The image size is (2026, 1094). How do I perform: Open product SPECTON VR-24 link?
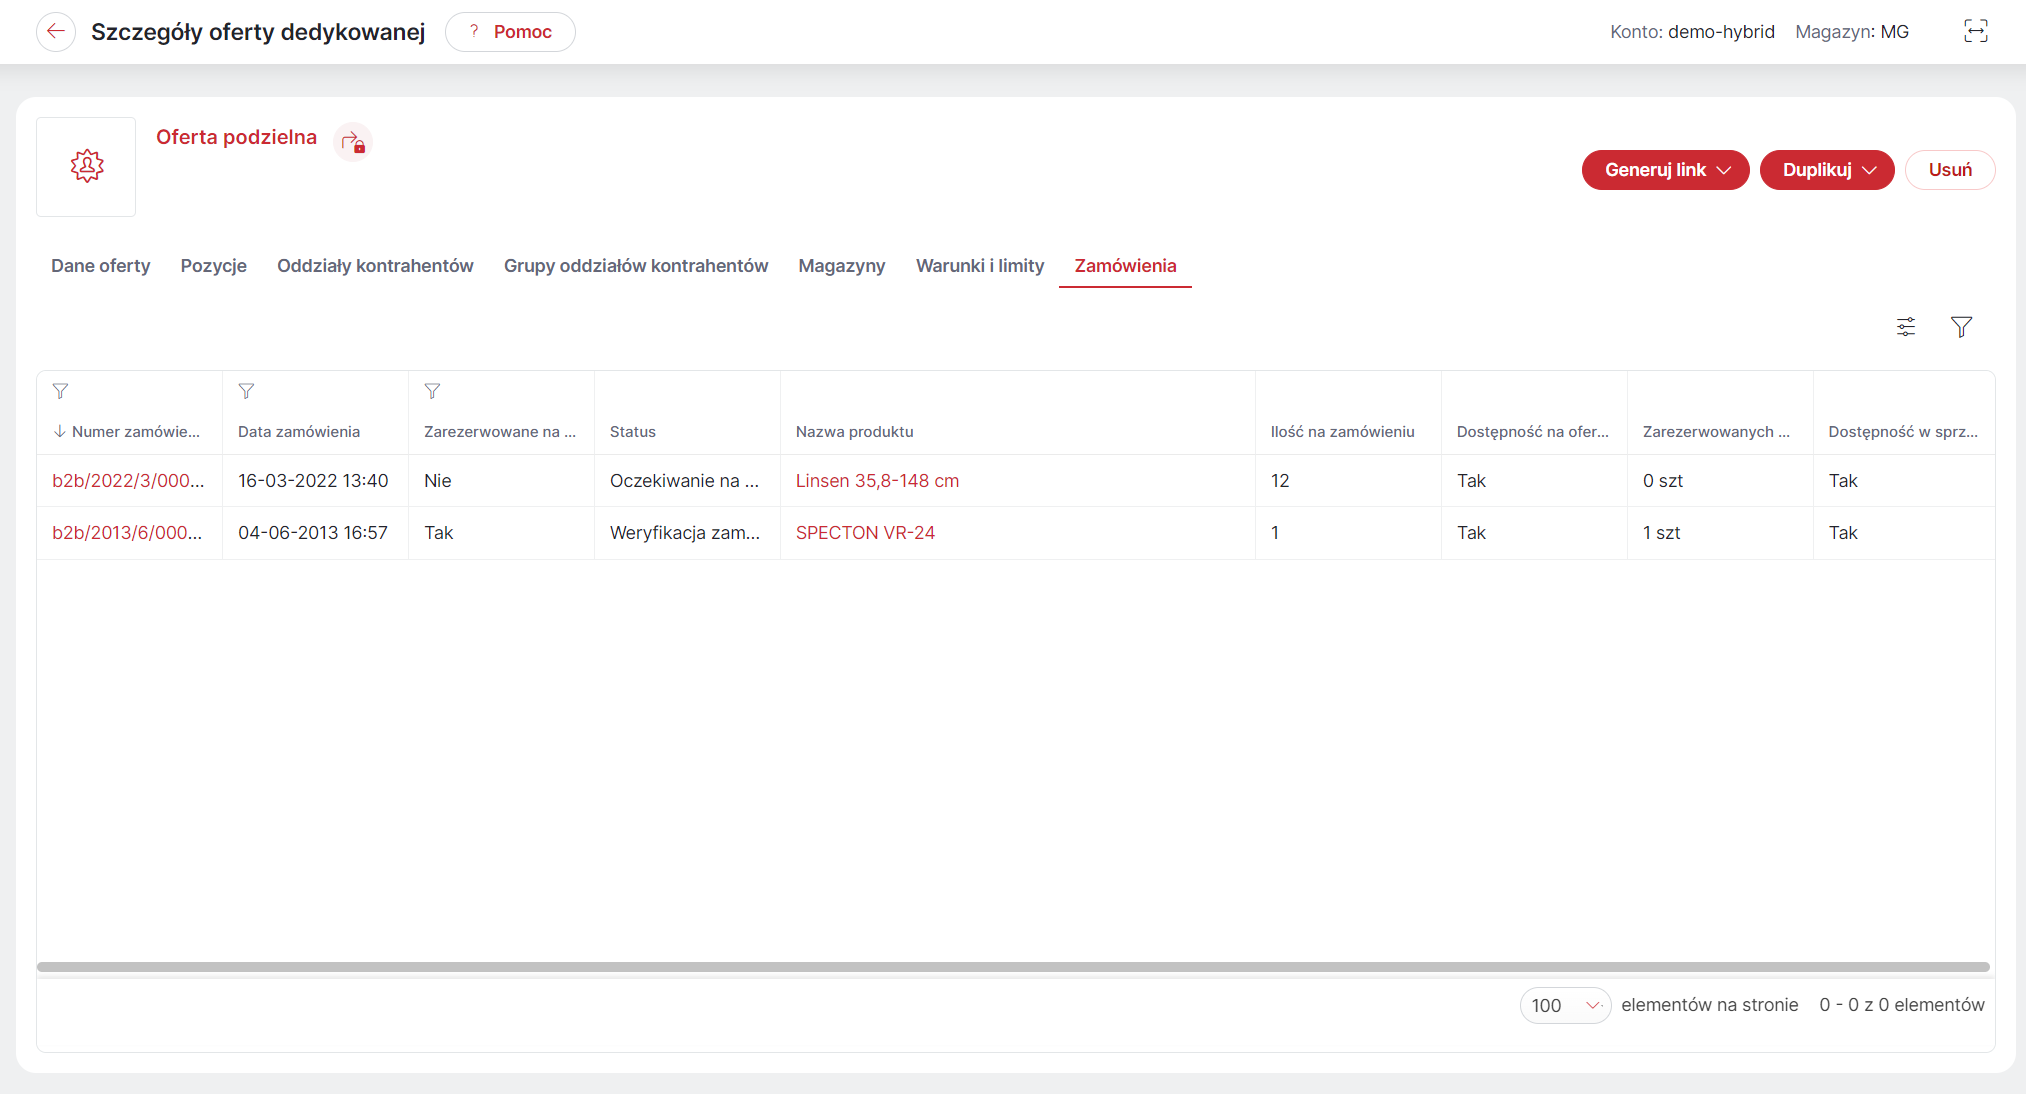click(x=865, y=533)
